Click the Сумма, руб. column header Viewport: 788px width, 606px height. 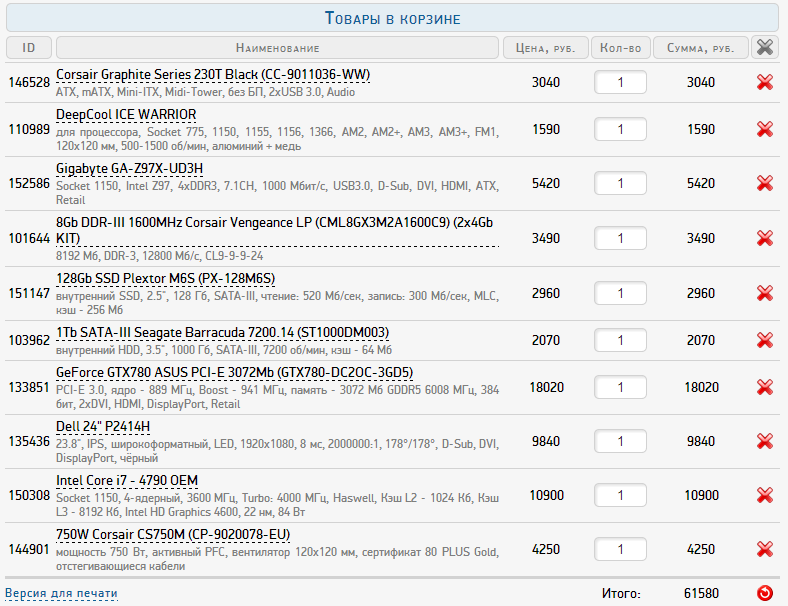701,48
